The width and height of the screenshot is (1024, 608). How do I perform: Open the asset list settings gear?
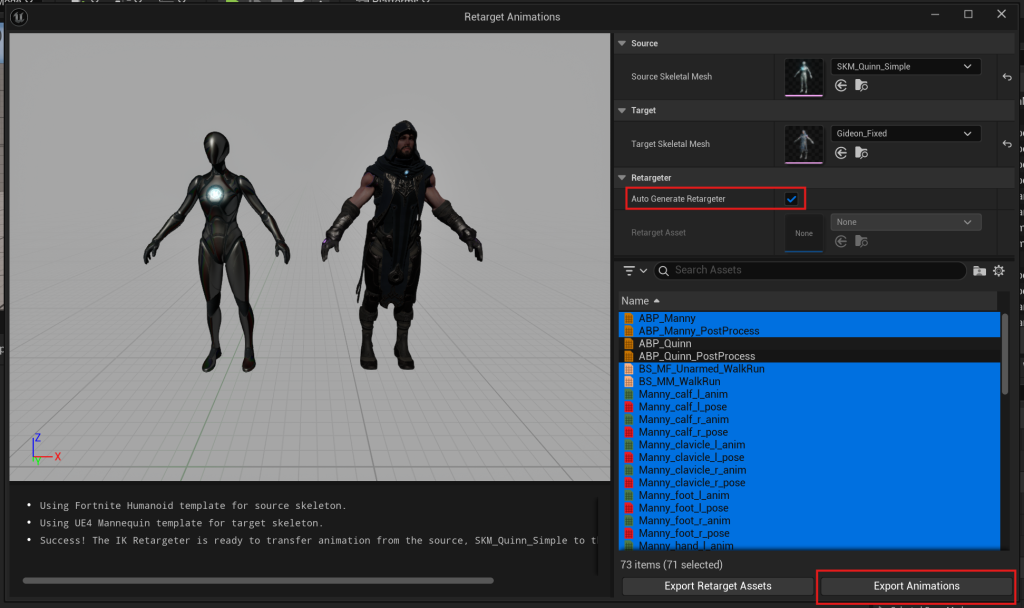tap(999, 270)
